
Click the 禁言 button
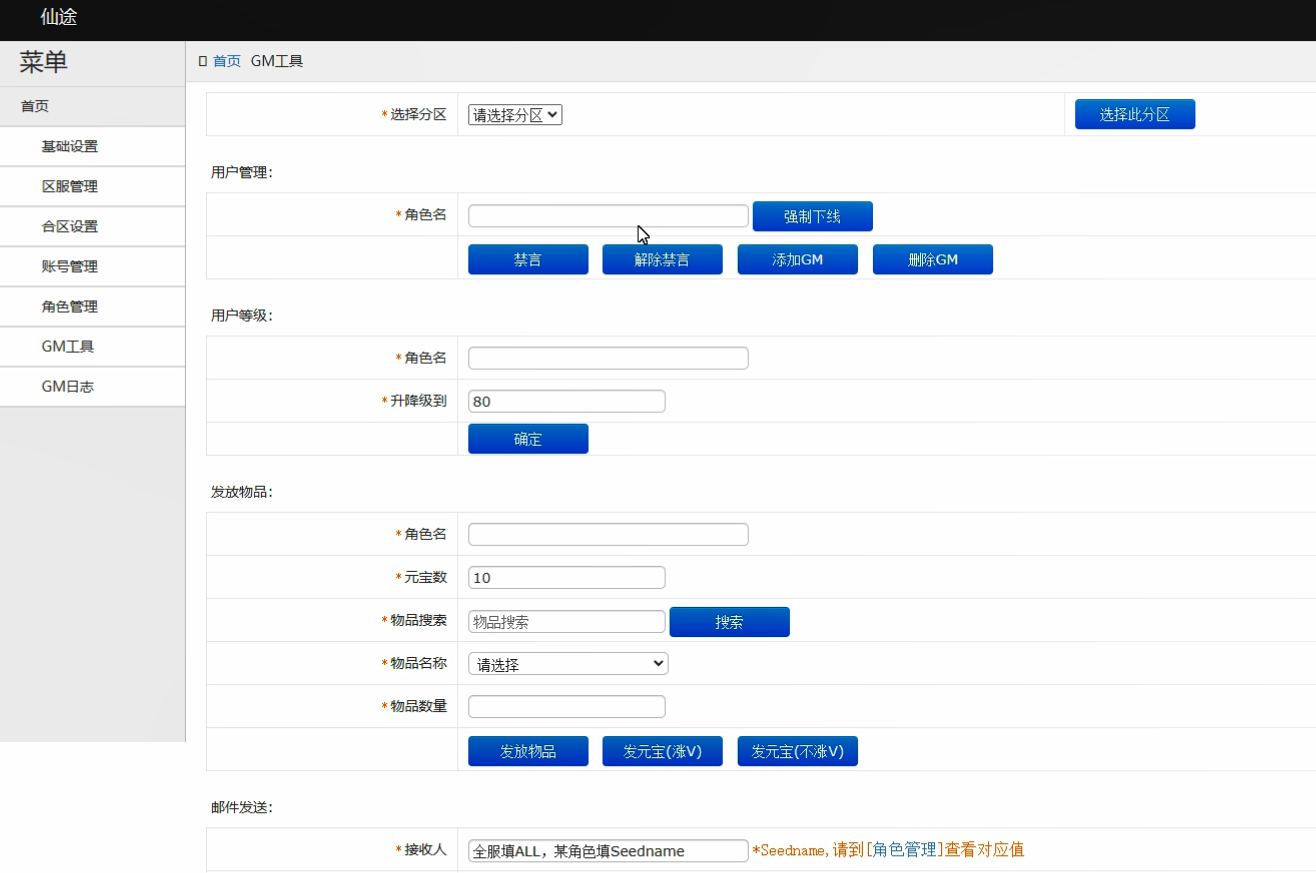click(x=528, y=260)
